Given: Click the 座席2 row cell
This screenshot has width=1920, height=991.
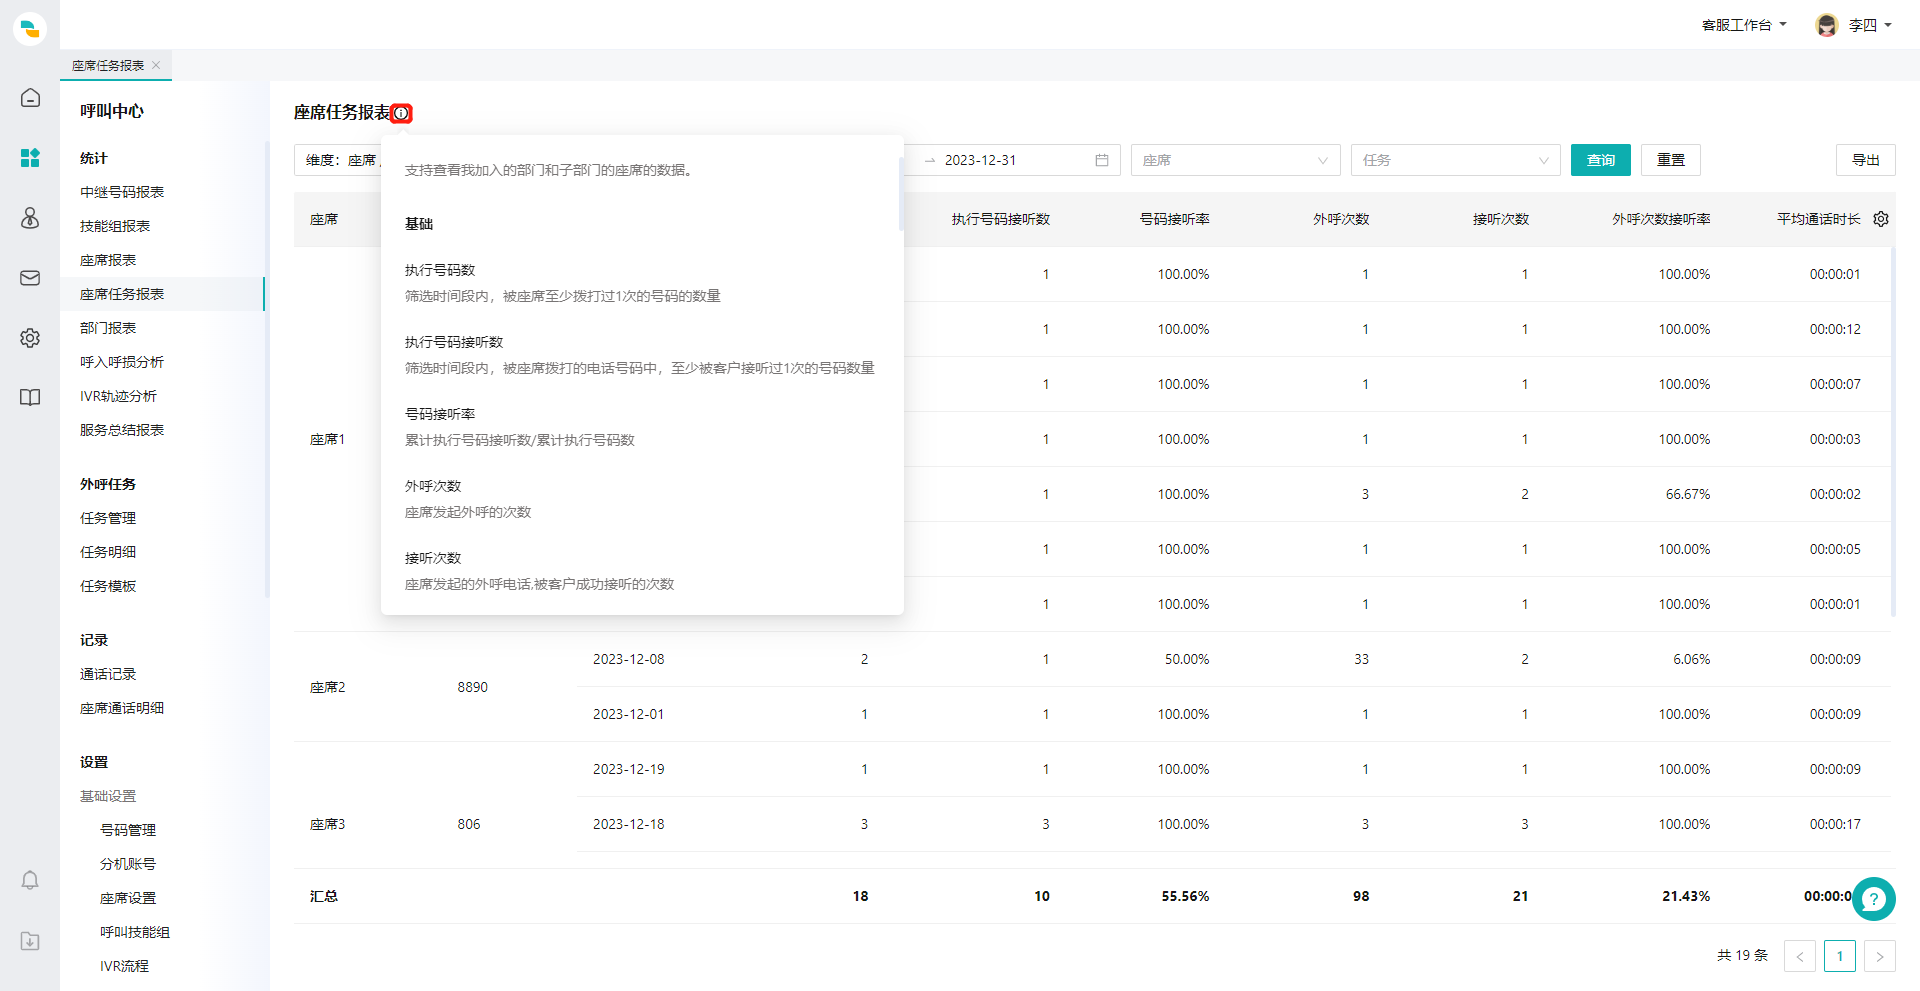Looking at the screenshot, I should click(327, 687).
